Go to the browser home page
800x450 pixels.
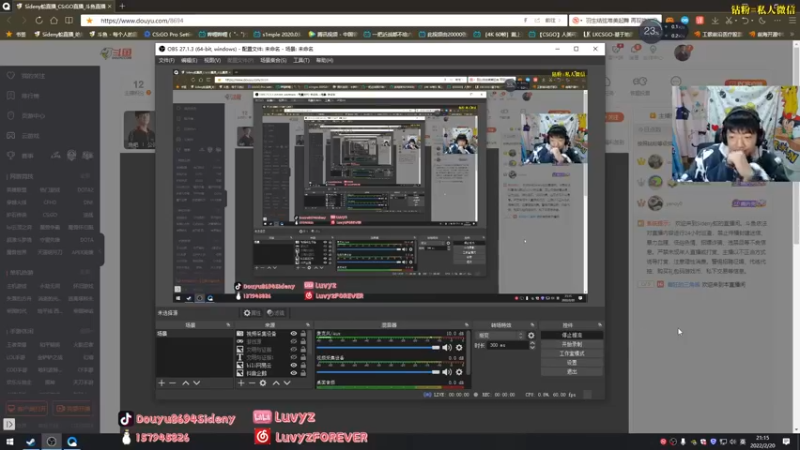click(x=54, y=20)
